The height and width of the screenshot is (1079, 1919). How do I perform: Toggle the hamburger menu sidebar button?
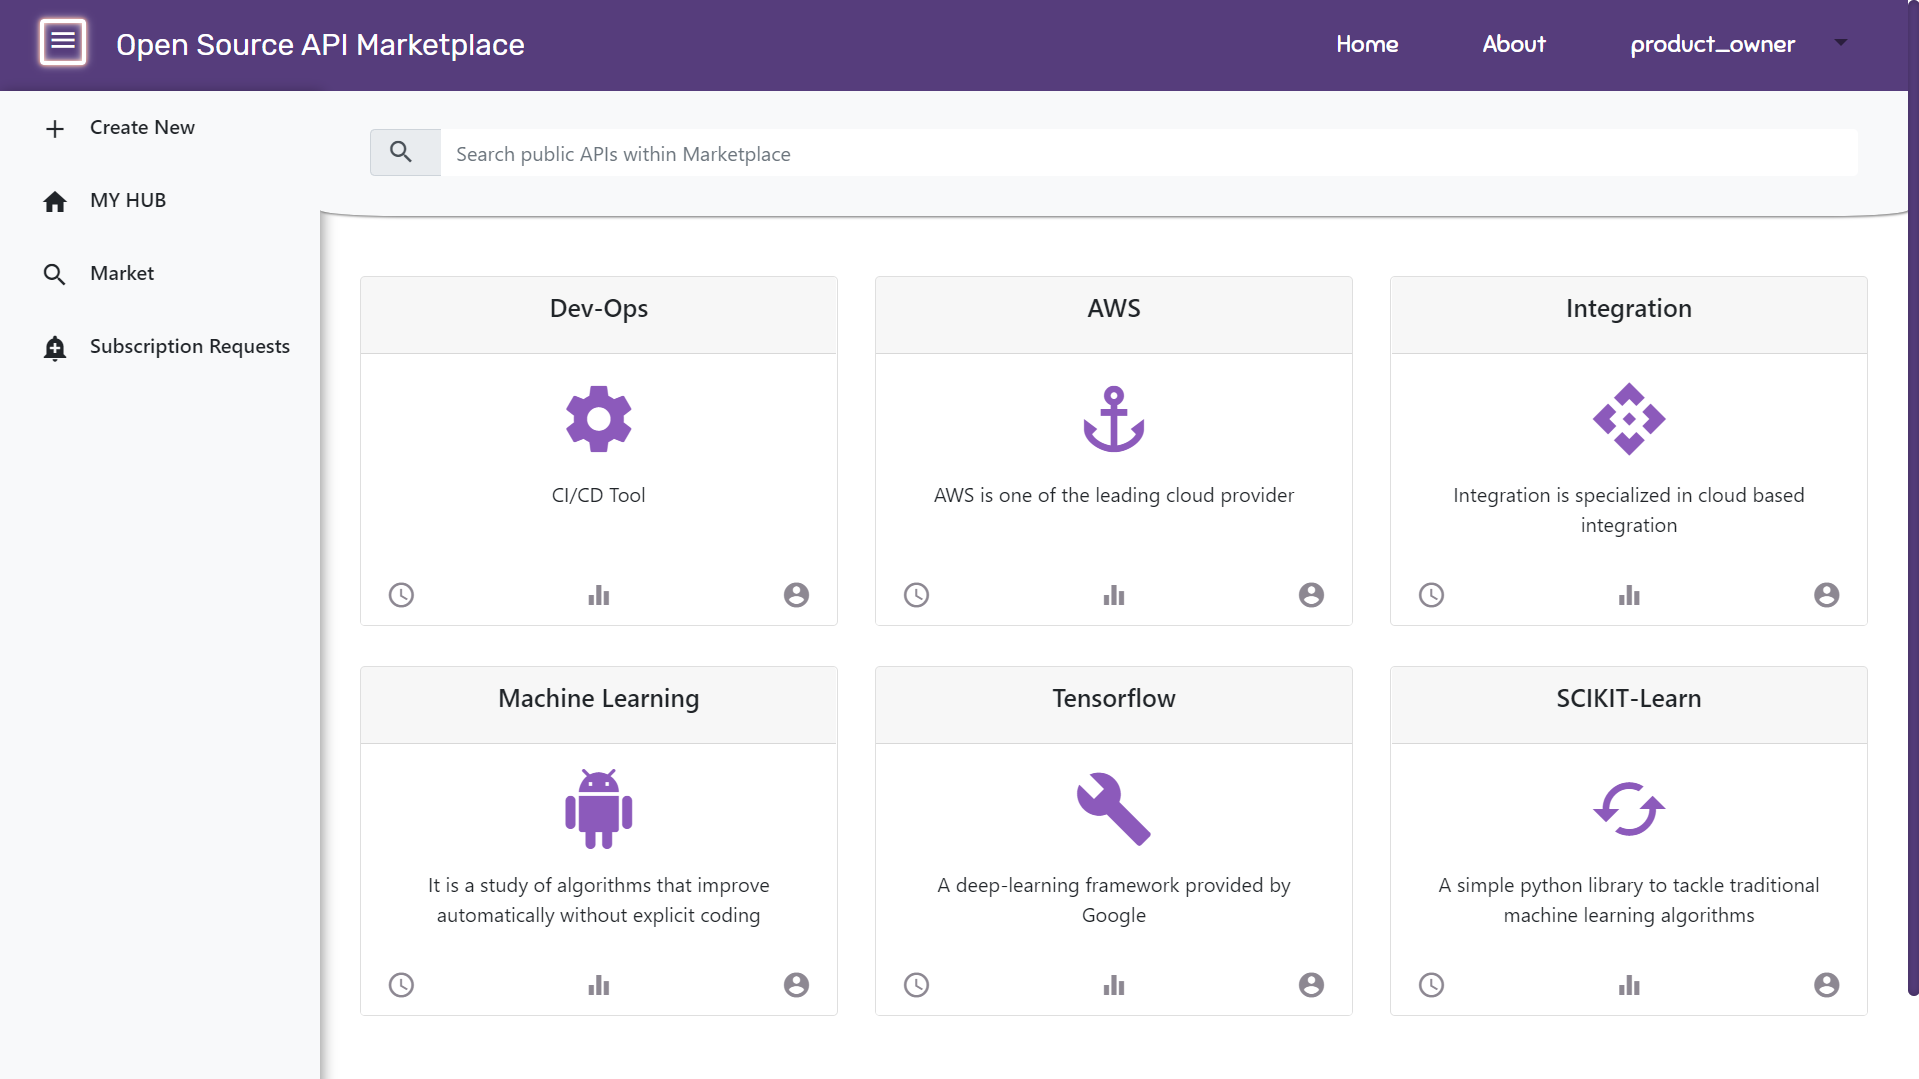coord(63,43)
